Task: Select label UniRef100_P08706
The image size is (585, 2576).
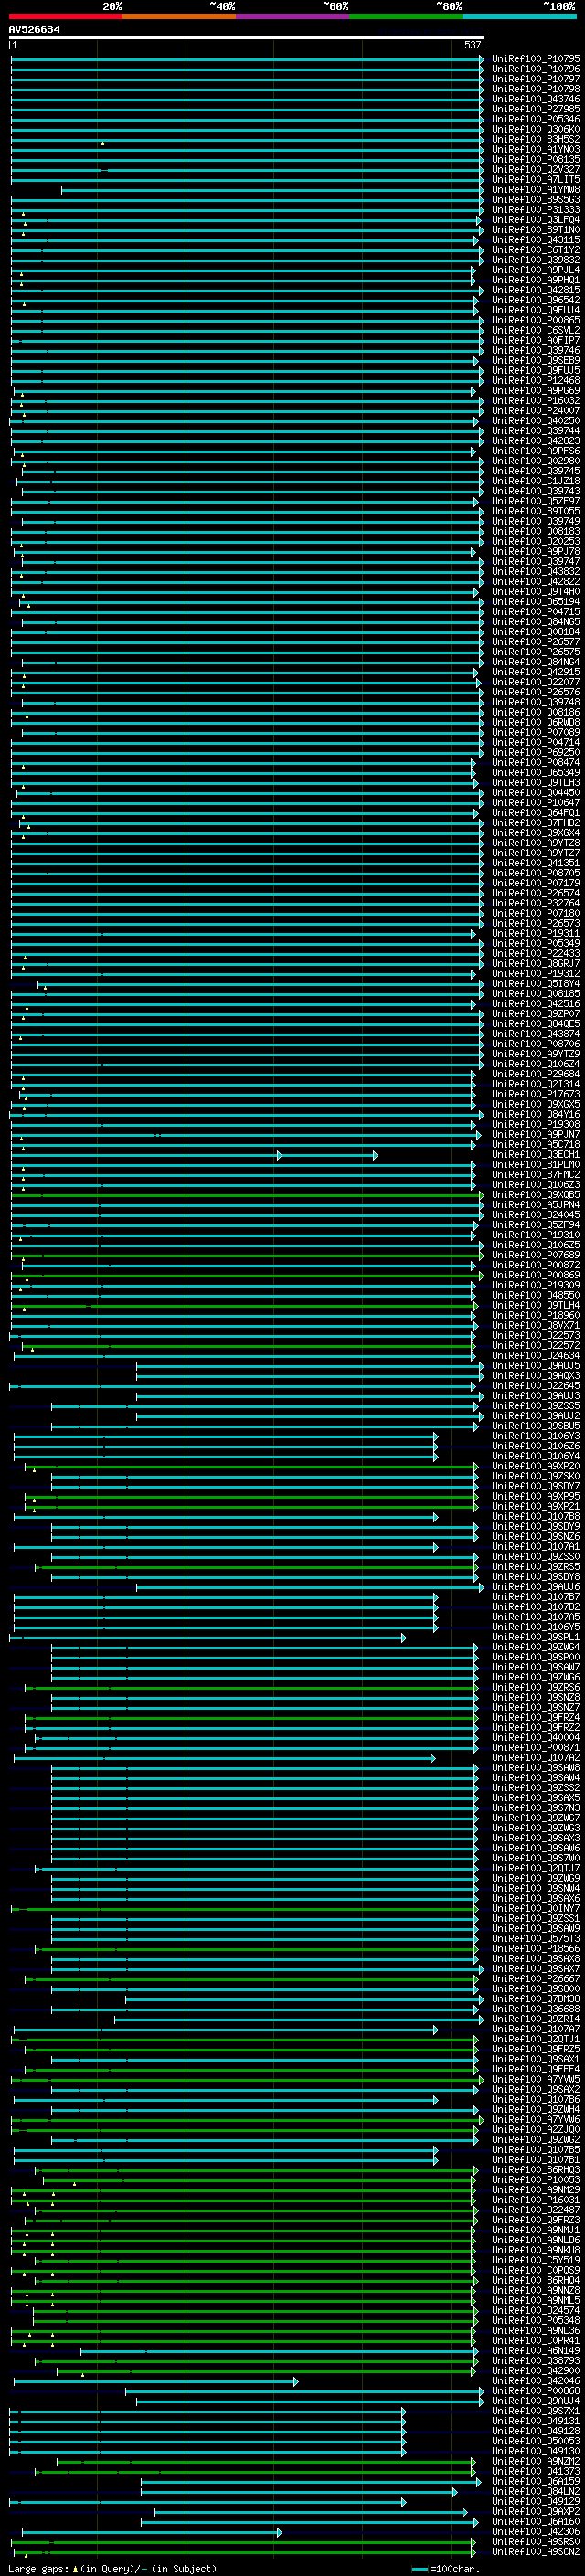Action: pos(536,1044)
